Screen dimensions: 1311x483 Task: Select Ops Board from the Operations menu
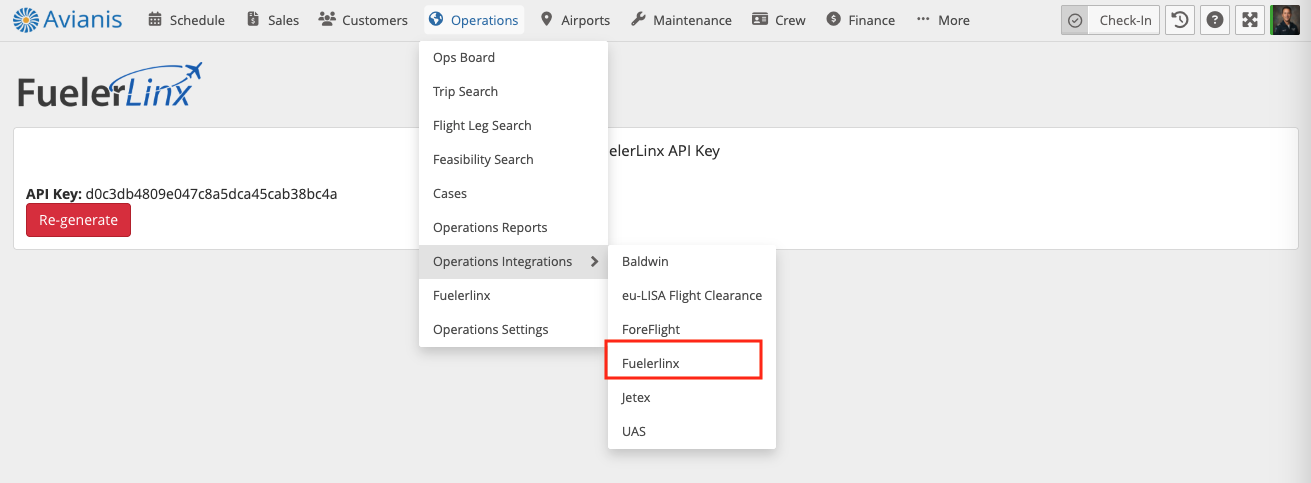[x=464, y=58]
